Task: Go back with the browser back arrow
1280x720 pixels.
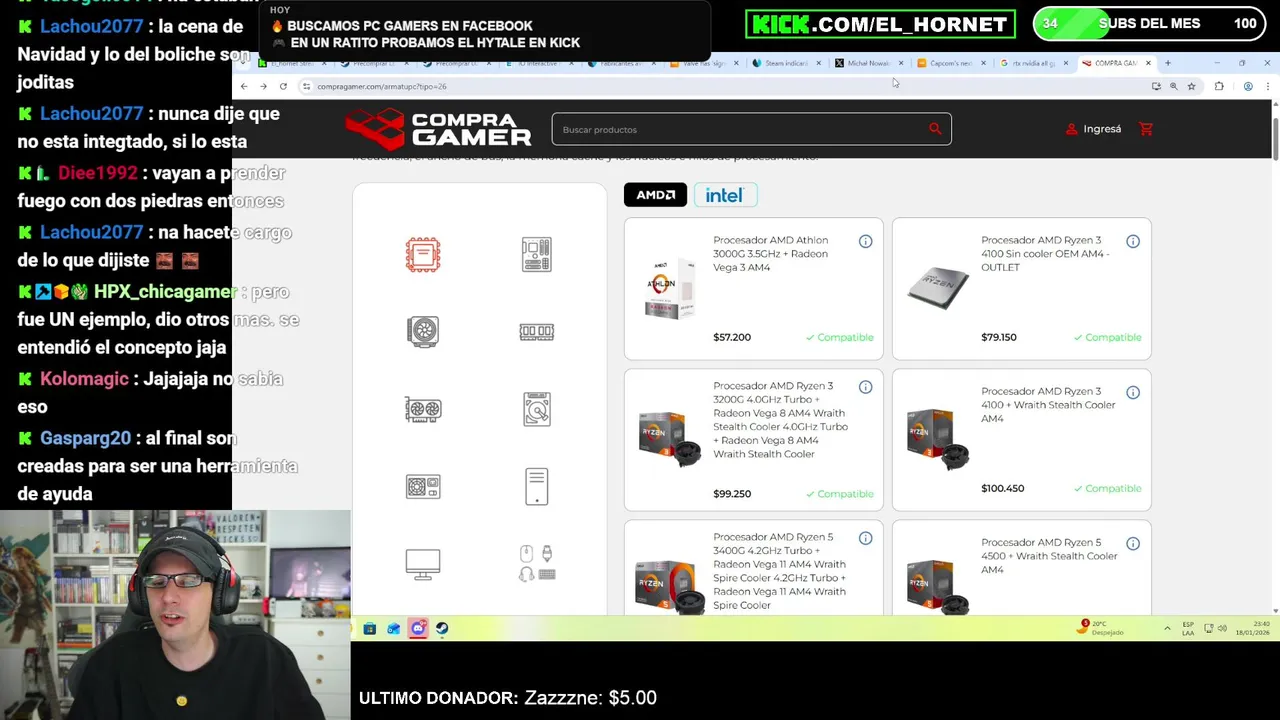Action: point(244,87)
